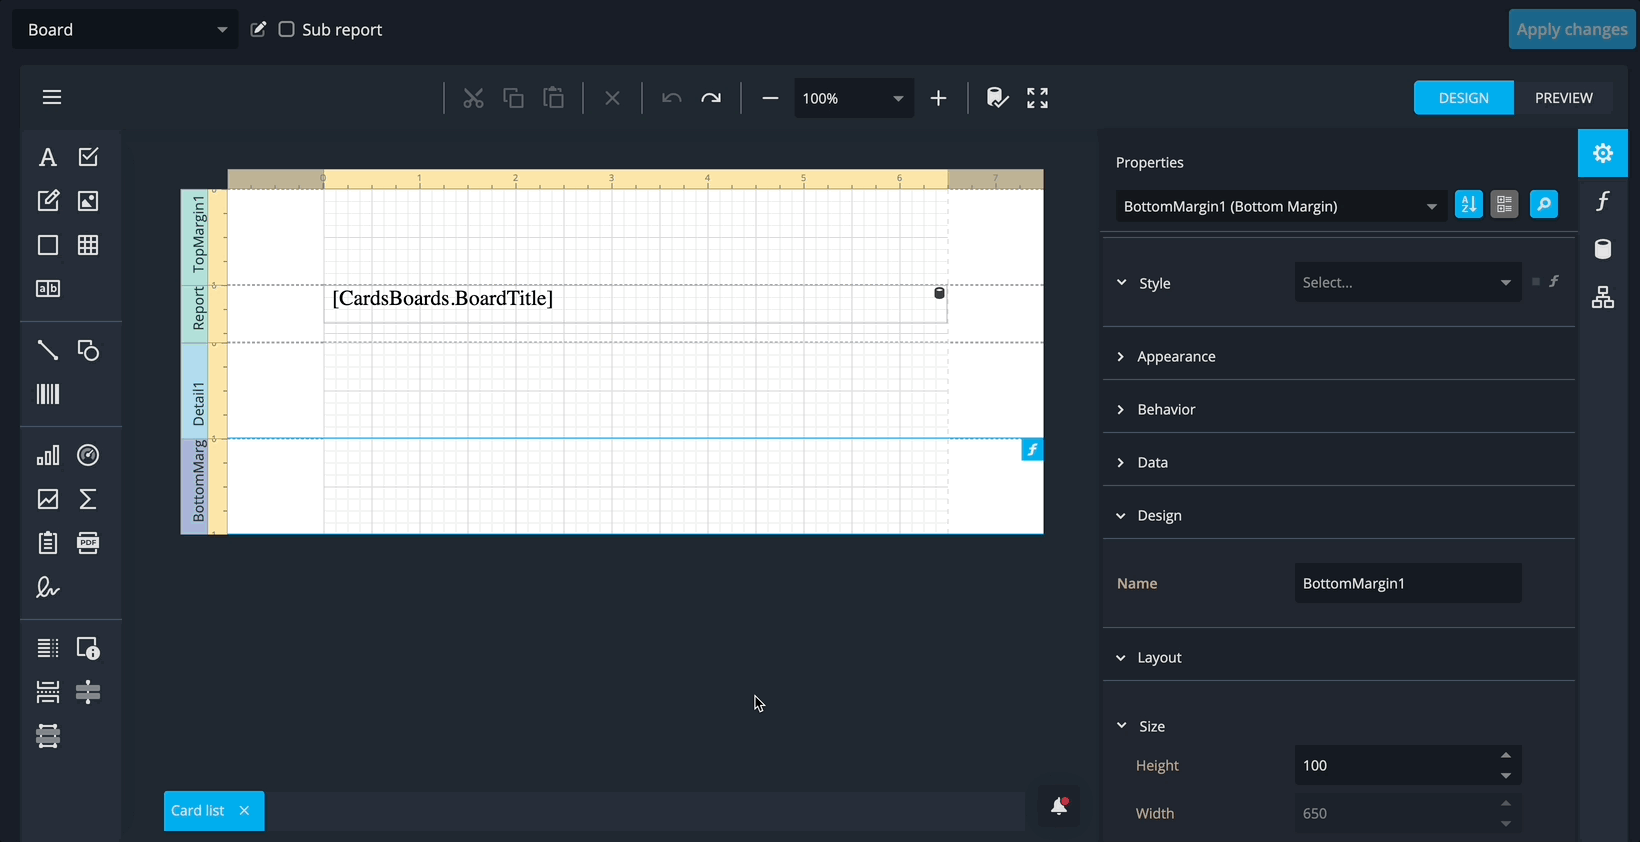Image resolution: width=1640 pixels, height=842 pixels.
Task: Zoom in with the plus button
Action: (938, 98)
